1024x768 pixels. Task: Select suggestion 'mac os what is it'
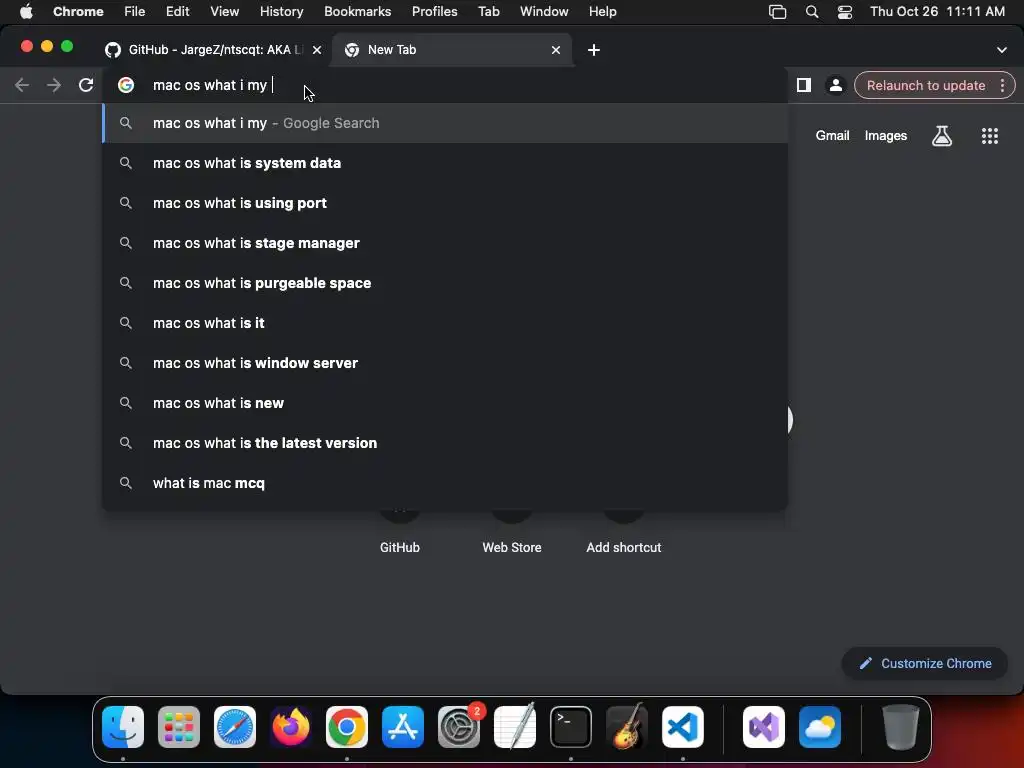(x=445, y=323)
